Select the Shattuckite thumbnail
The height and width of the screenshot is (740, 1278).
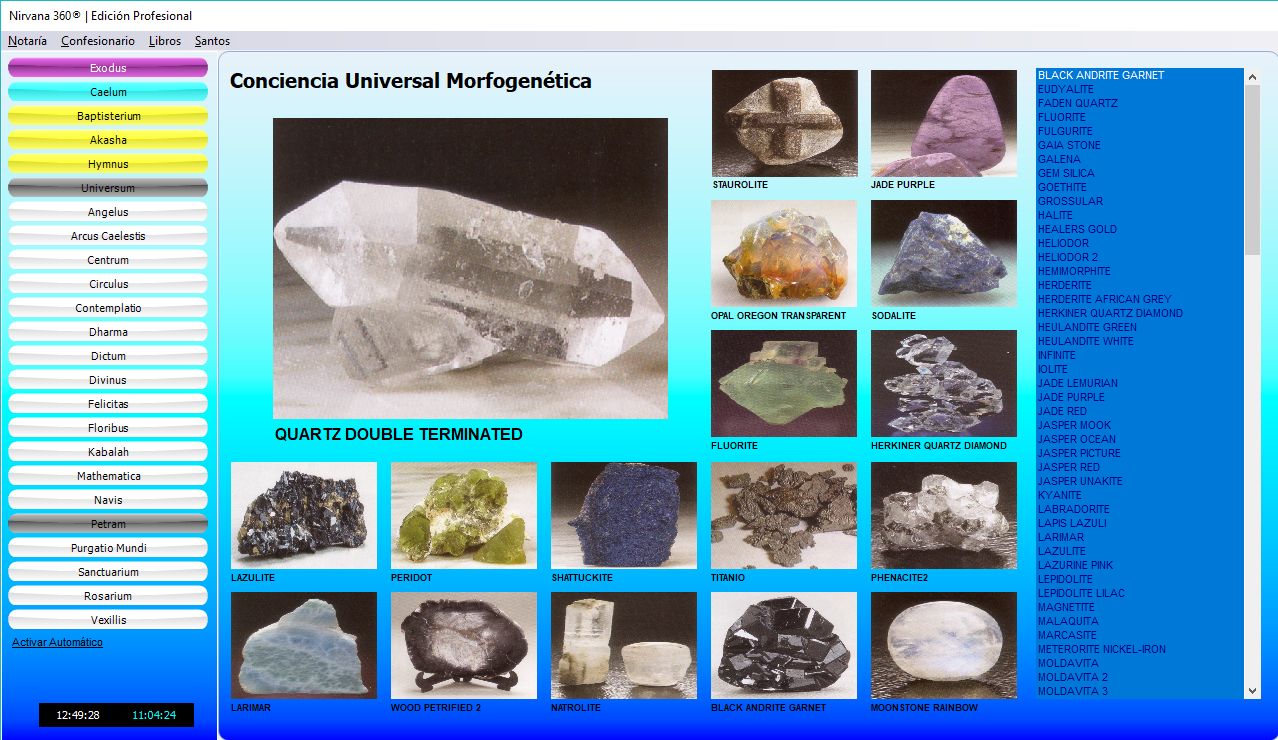pos(624,515)
